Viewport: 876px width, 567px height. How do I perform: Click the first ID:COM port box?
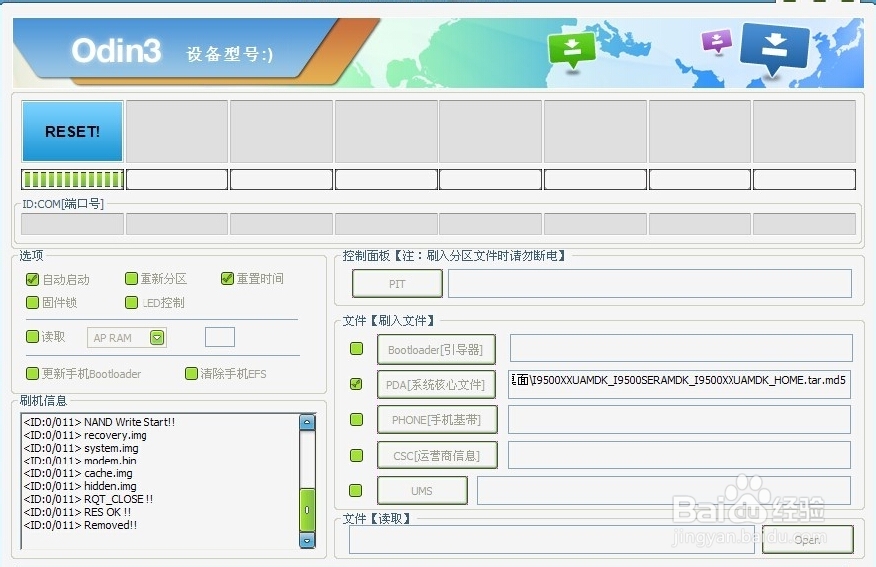click(73, 224)
